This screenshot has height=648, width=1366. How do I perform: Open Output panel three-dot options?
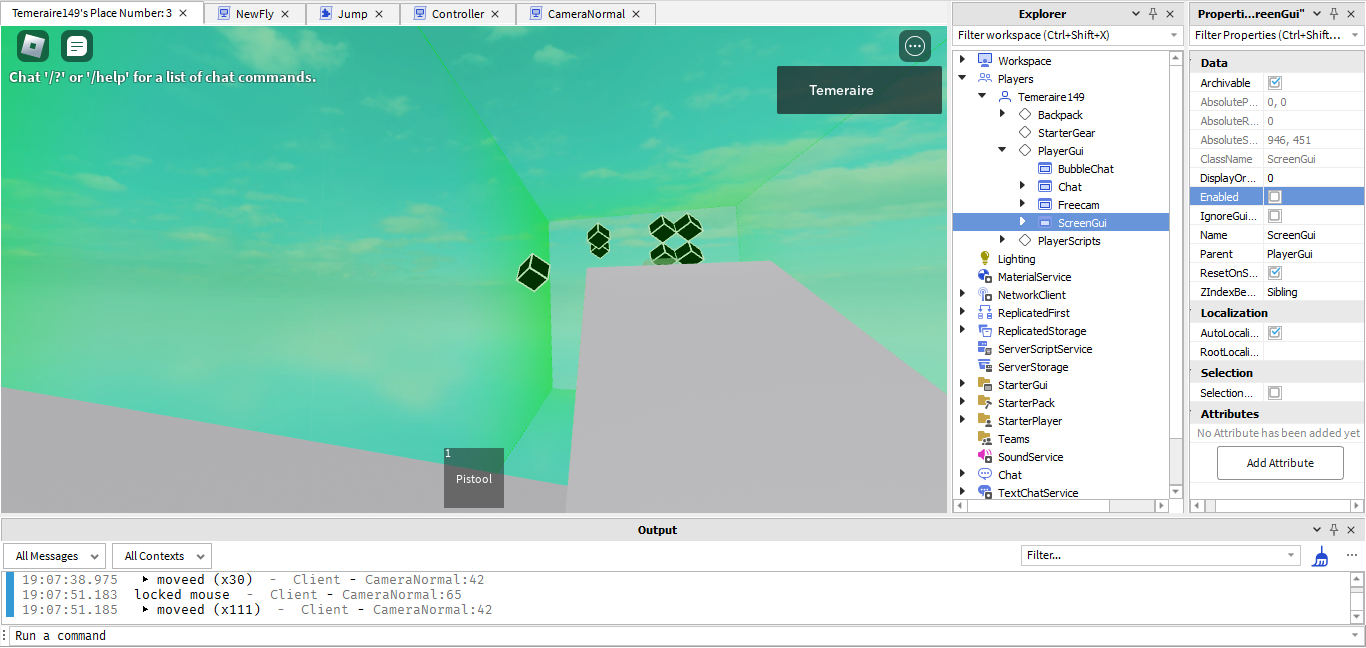coord(1352,555)
